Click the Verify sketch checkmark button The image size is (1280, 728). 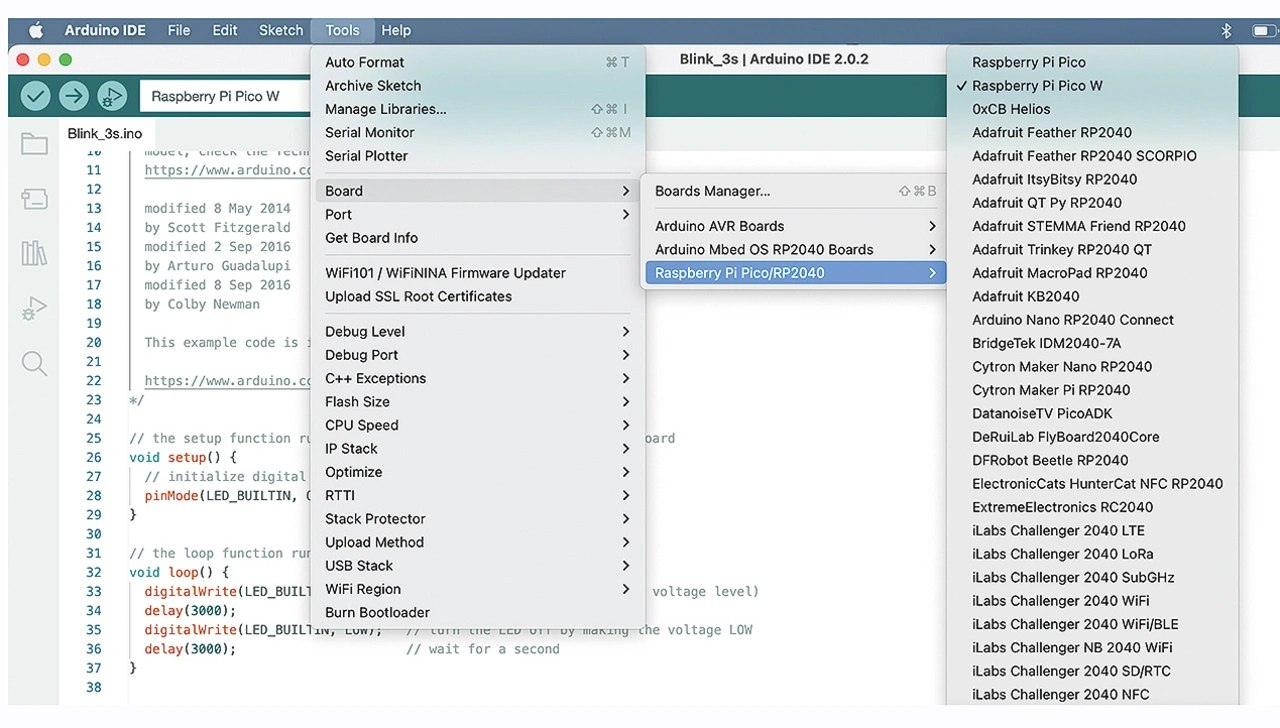[x=35, y=96]
